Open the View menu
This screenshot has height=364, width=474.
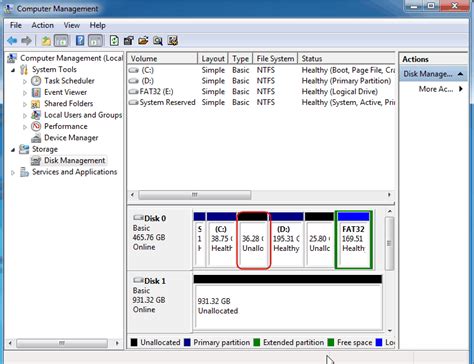pyautogui.click(x=72, y=25)
